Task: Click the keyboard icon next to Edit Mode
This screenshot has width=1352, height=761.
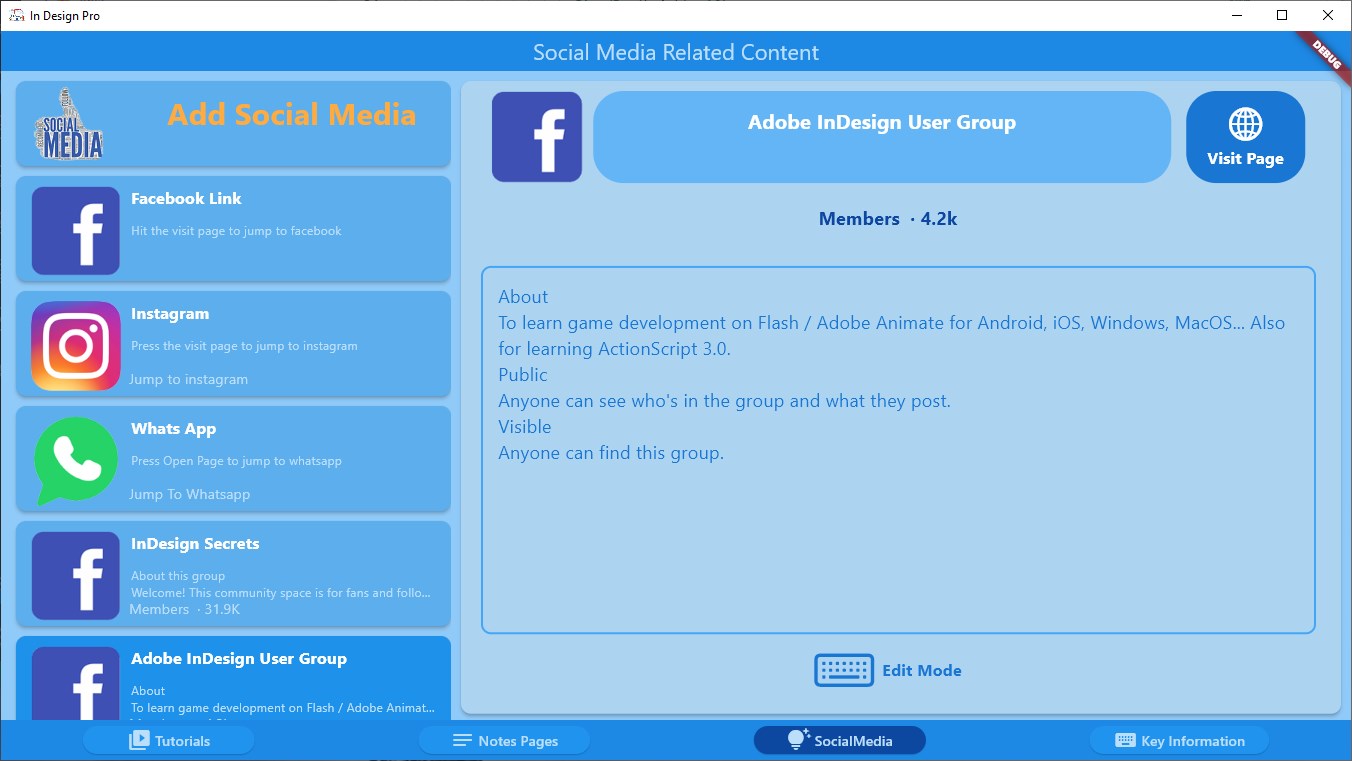Action: click(x=843, y=670)
